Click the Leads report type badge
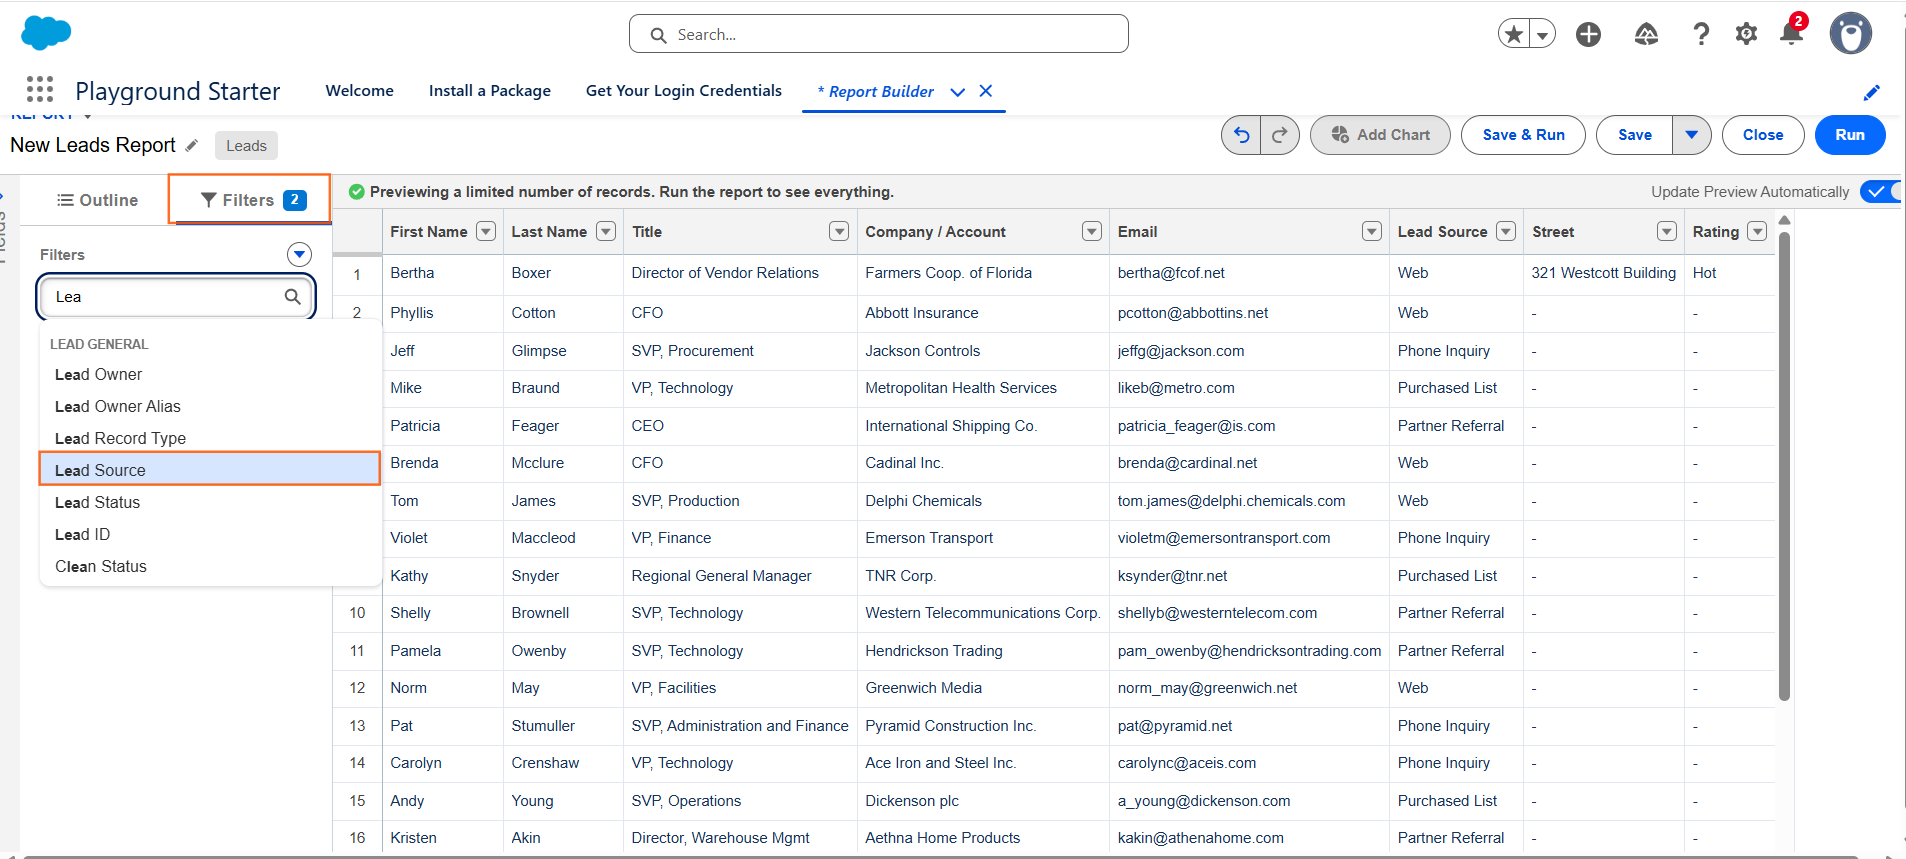 coord(246,146)
